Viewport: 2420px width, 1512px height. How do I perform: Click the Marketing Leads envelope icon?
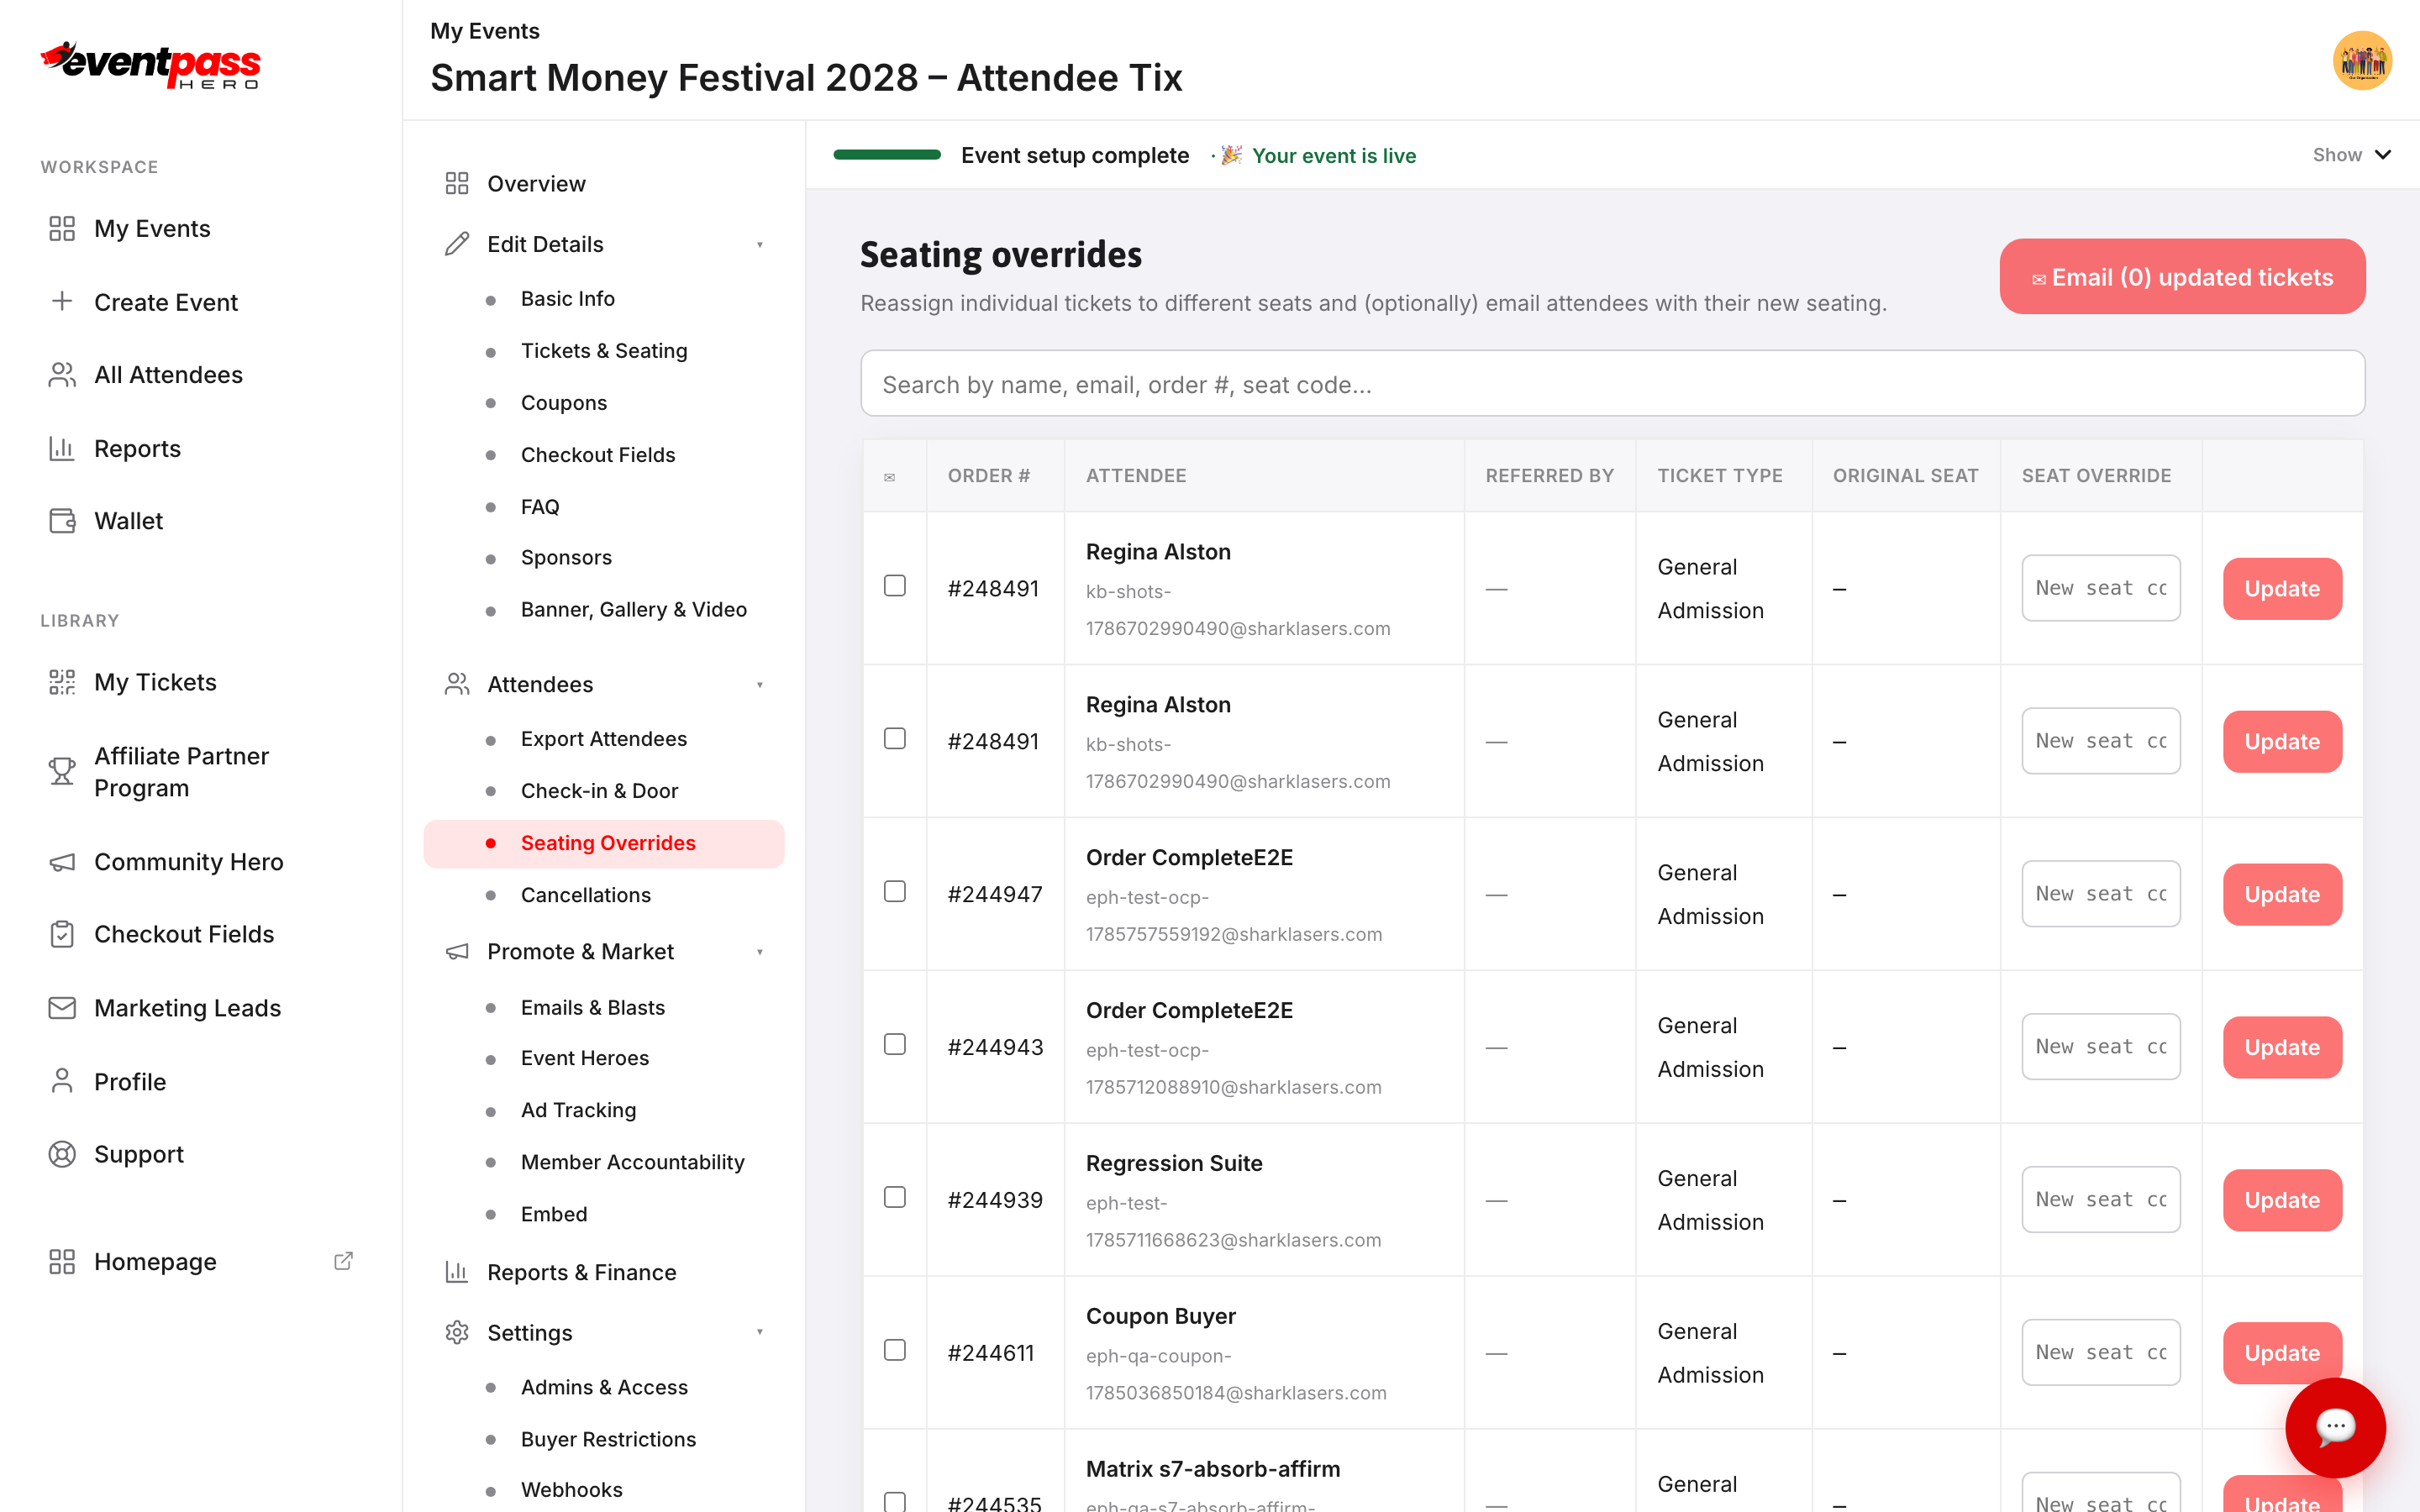[62, 1008]
